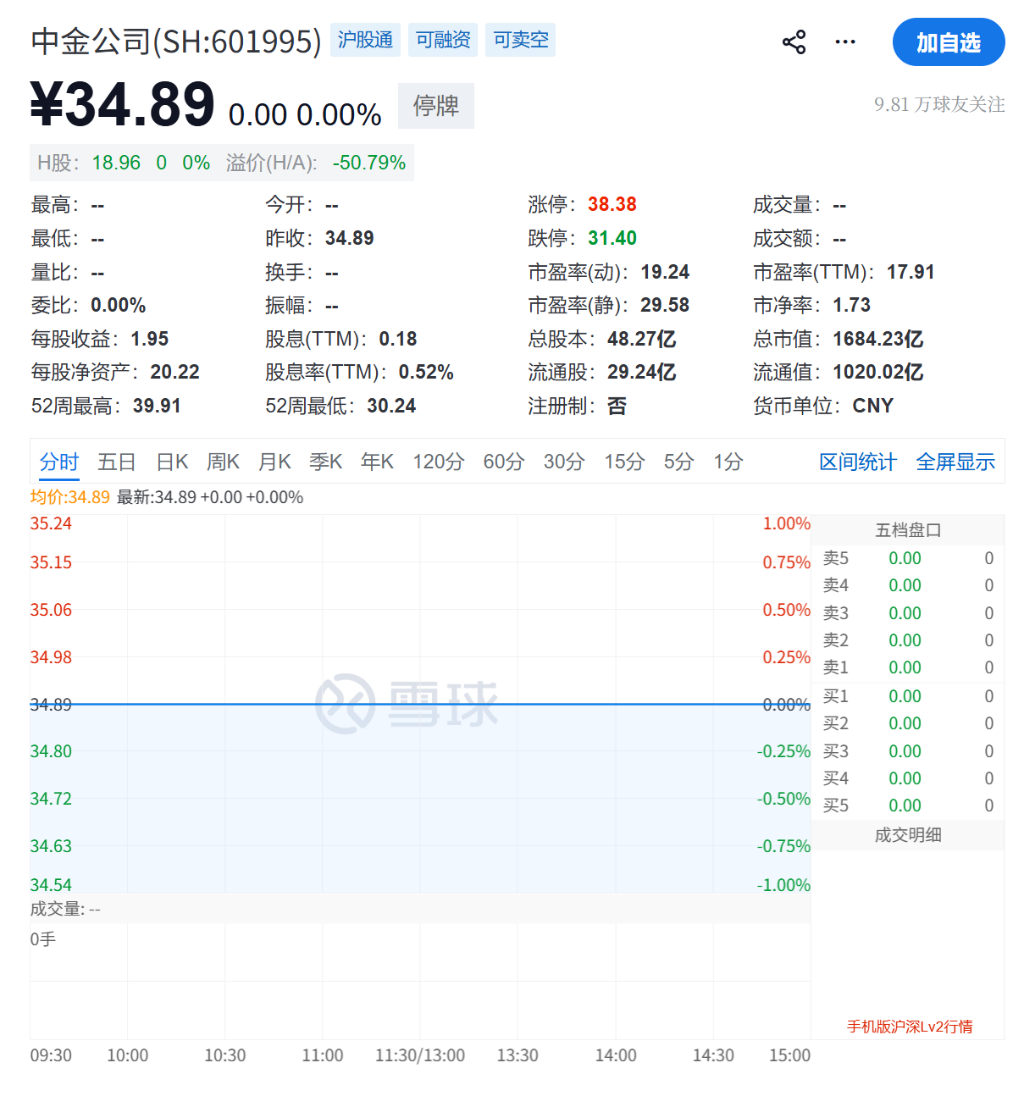Viewport: 1024px width, 1095px height.
Task: Switch to the 季K chart tab
Action: tap(325, 462)
